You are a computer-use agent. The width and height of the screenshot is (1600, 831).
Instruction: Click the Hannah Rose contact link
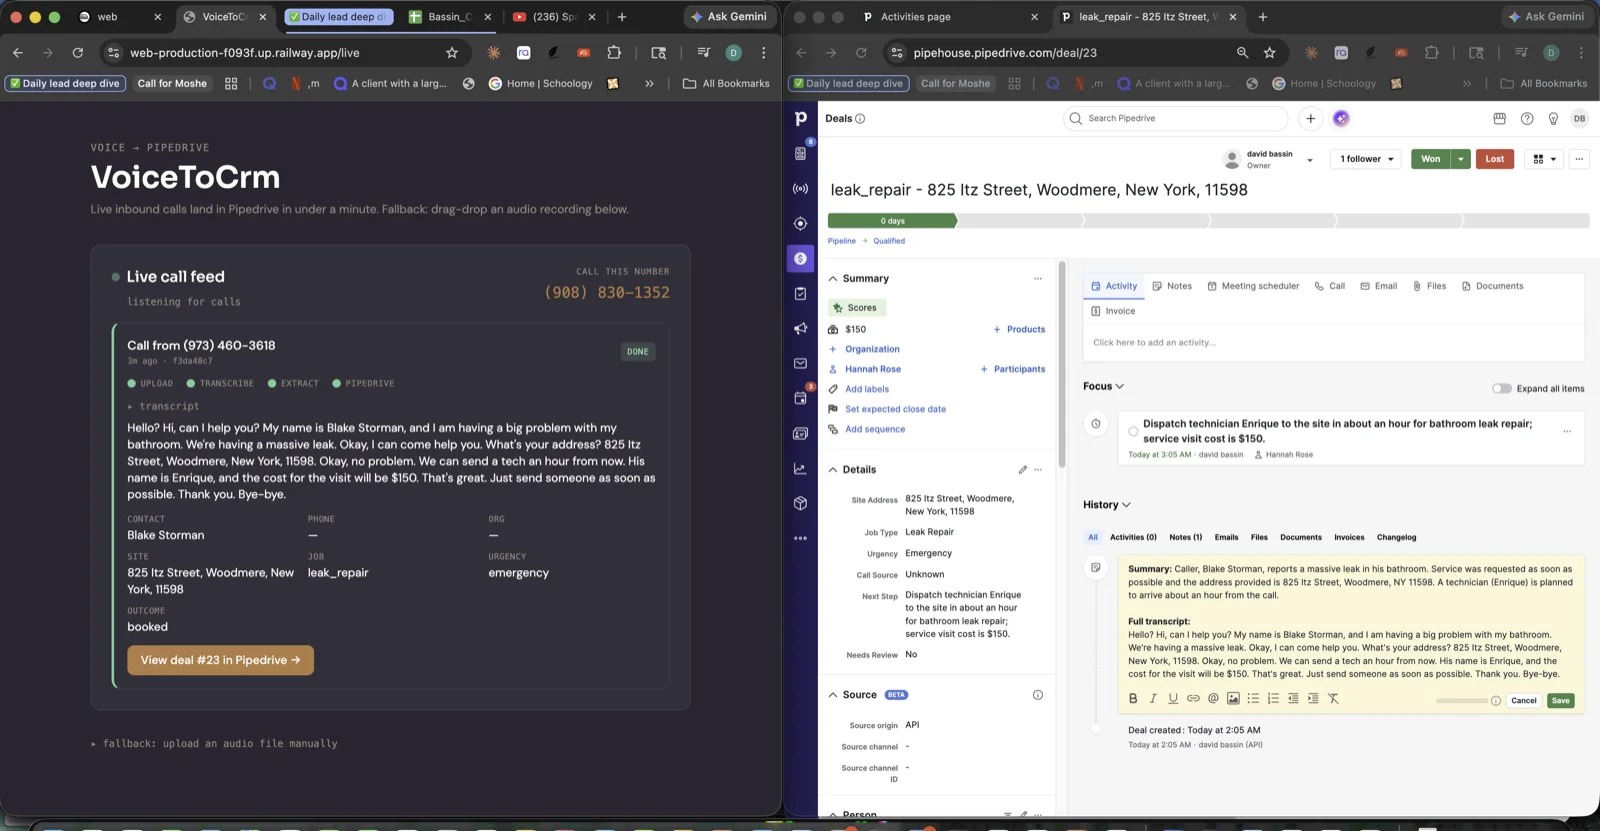(x=873, y=369)
